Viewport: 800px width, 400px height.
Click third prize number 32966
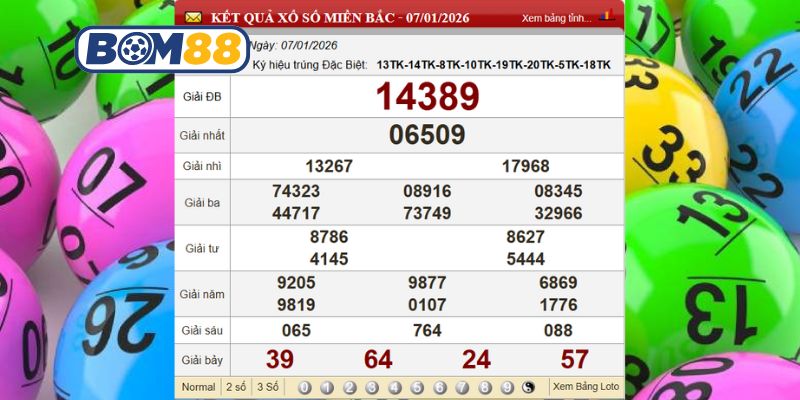[558, 213]
